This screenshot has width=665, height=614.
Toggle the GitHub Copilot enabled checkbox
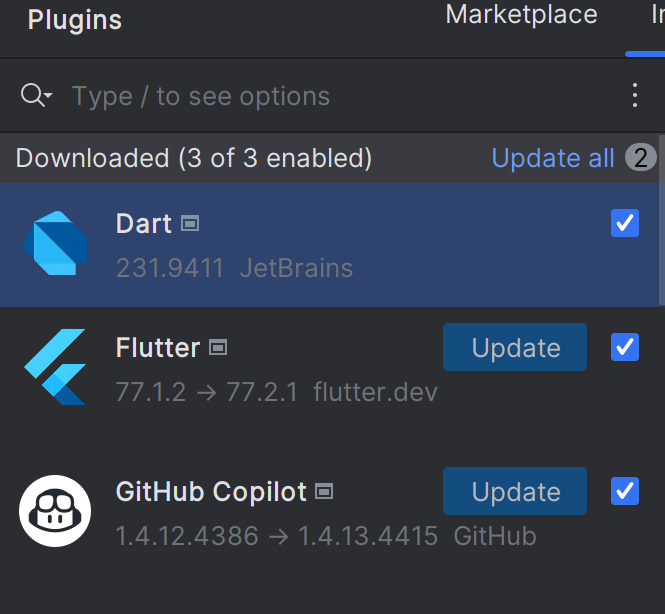pyautogui.click(x=625, y=491)
